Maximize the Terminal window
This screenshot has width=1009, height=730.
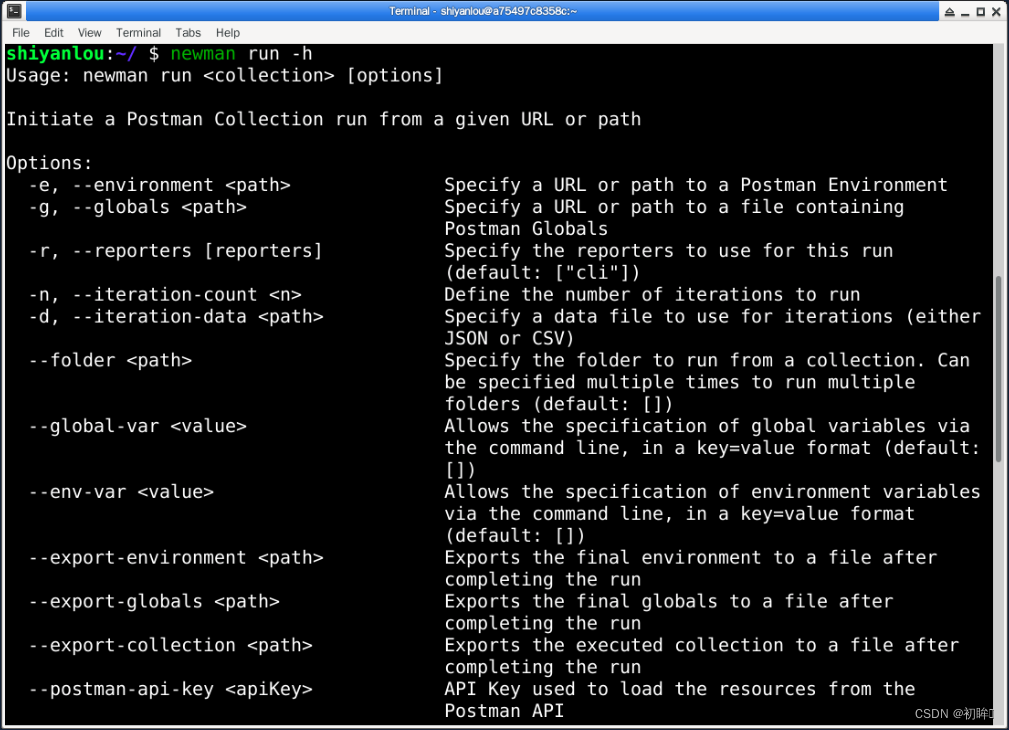(981, 12)
